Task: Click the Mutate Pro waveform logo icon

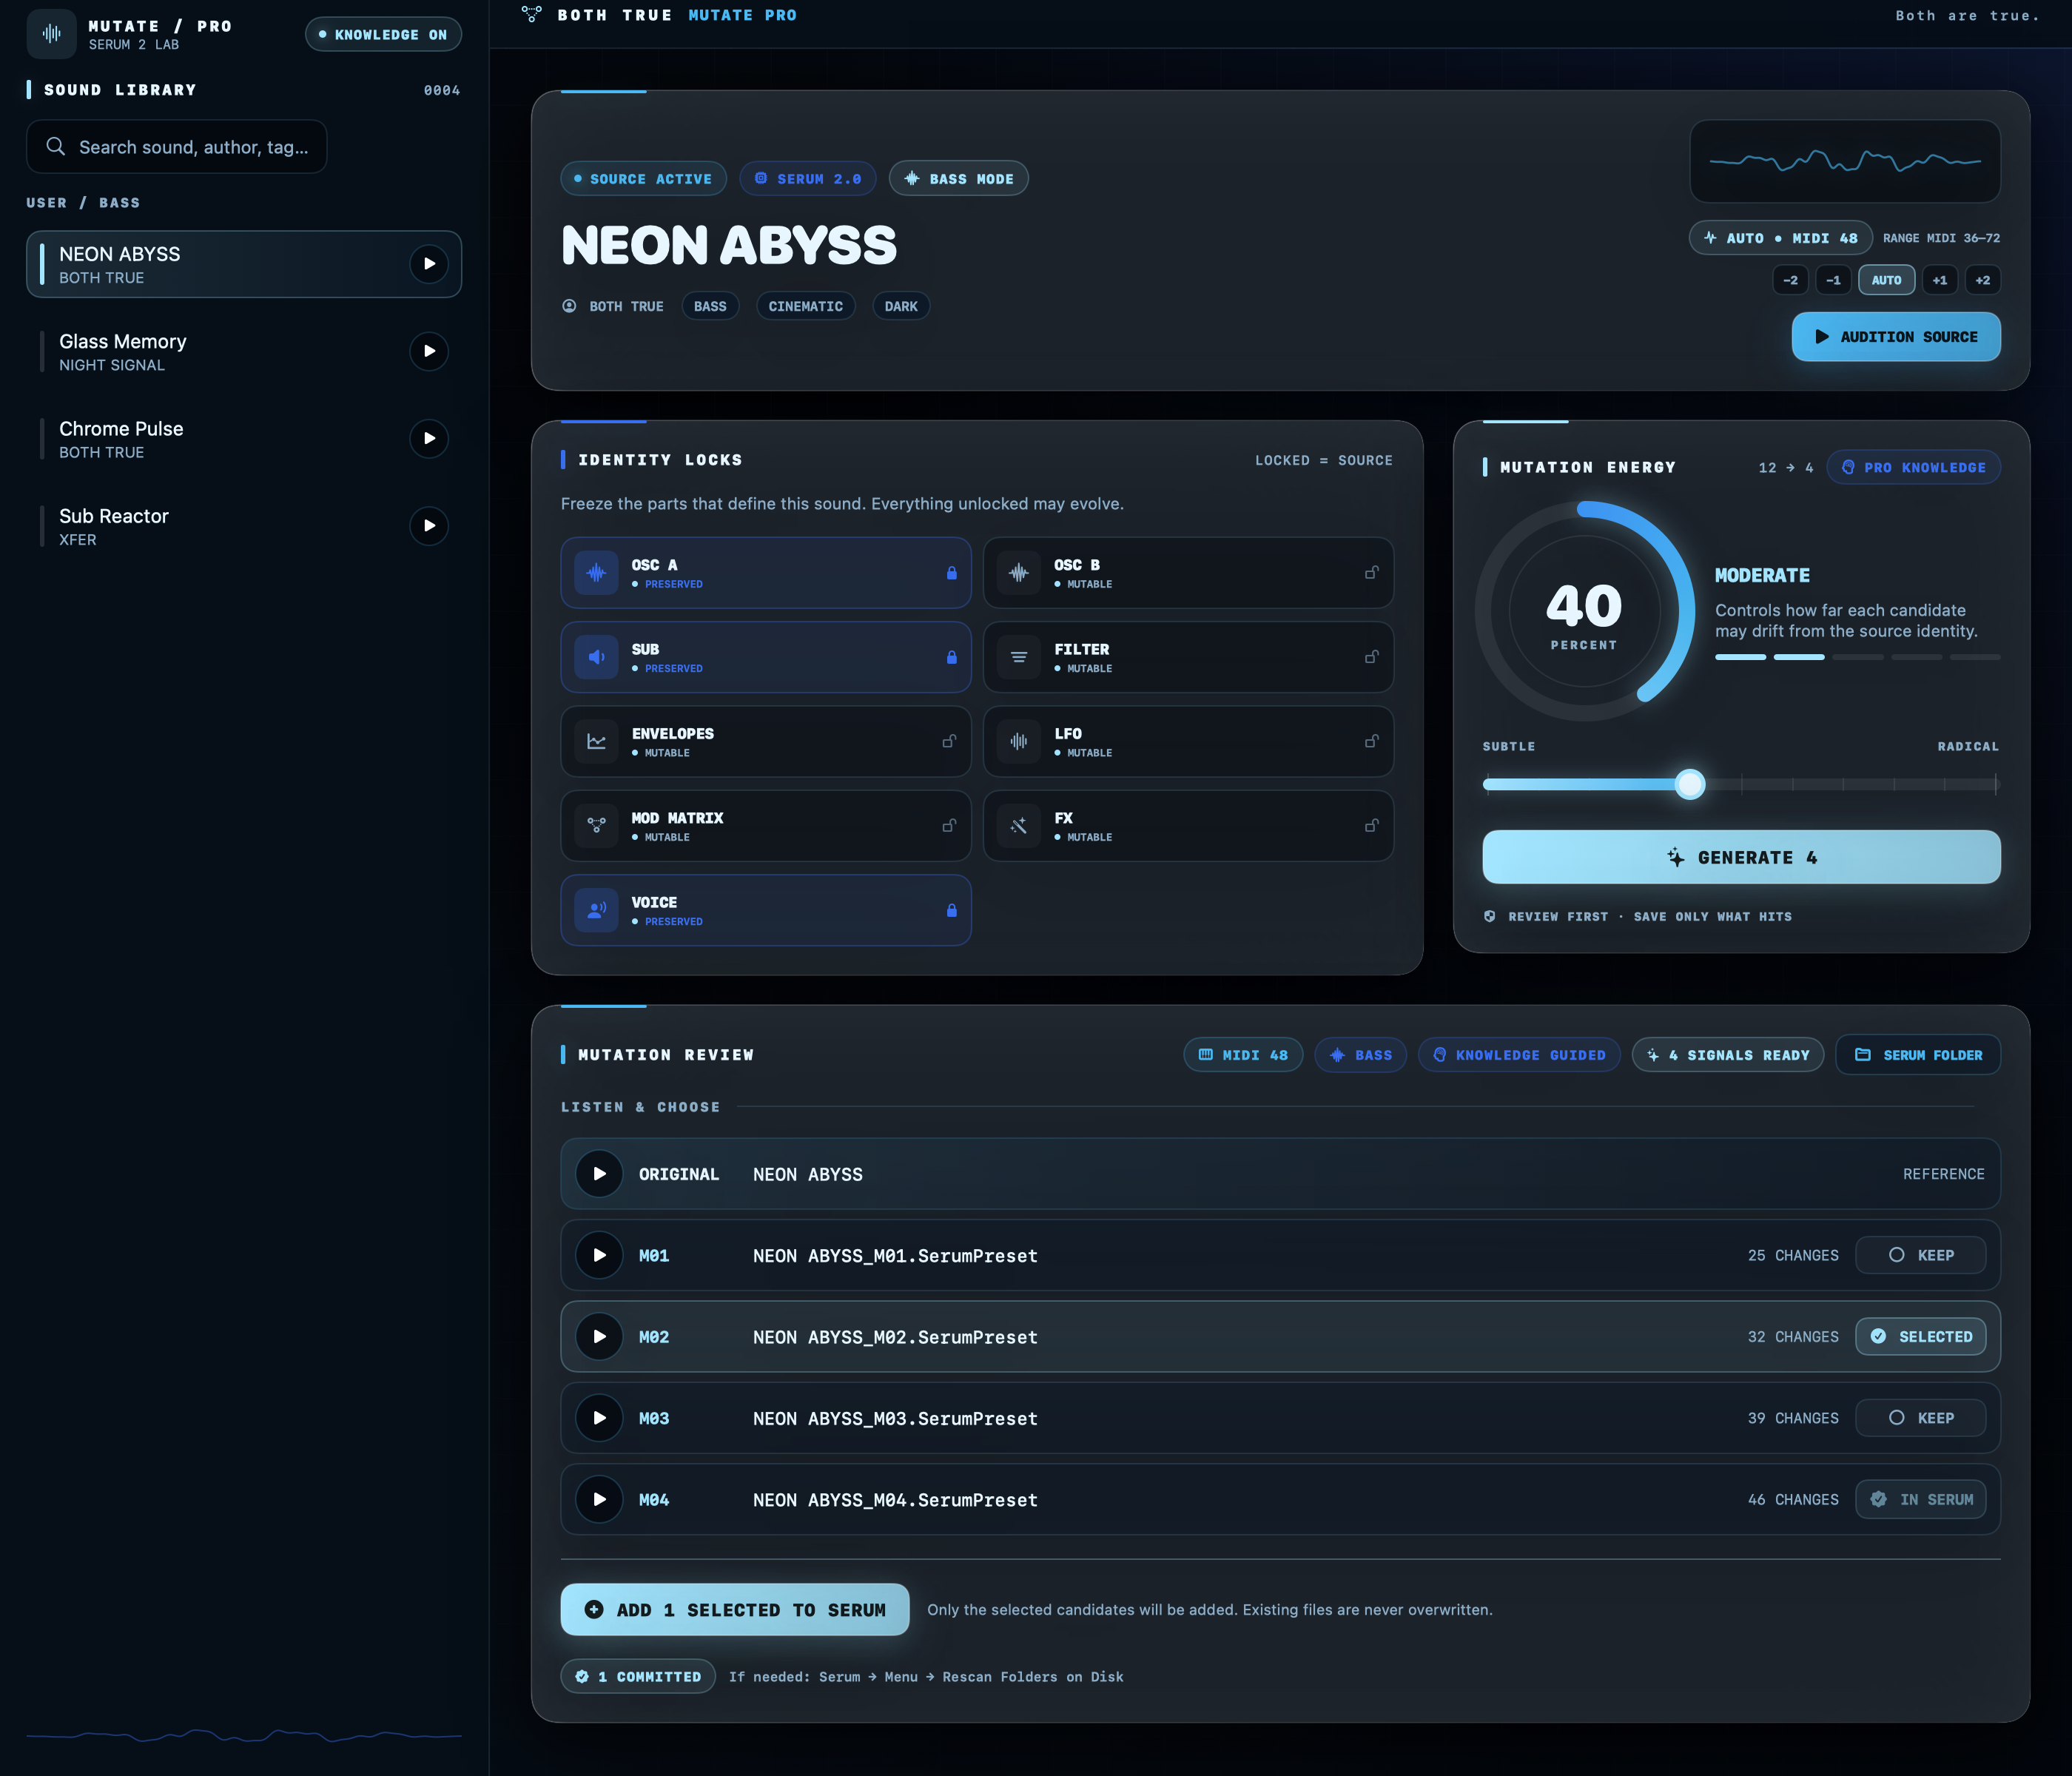Action: click(51, 34)
